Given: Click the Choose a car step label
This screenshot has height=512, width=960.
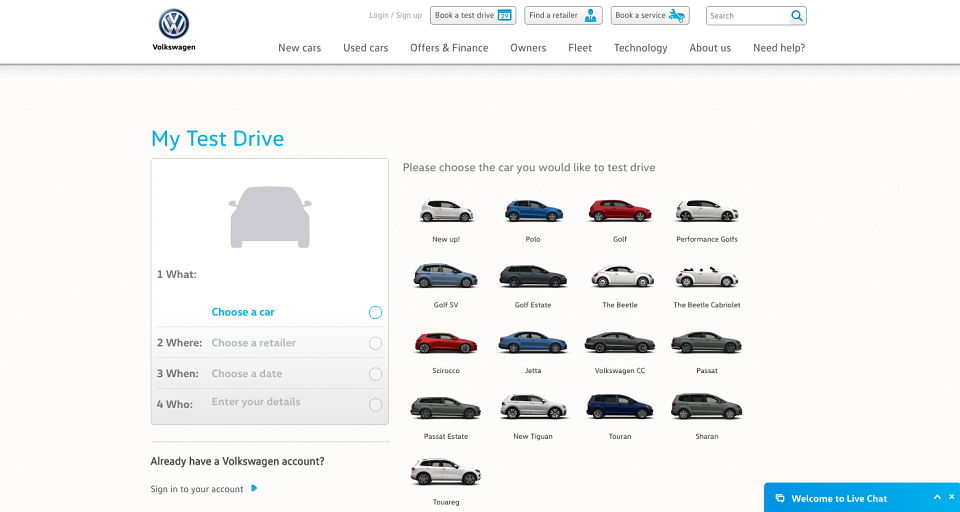Looking at the screenshot, I should click(x=243, y=312).
